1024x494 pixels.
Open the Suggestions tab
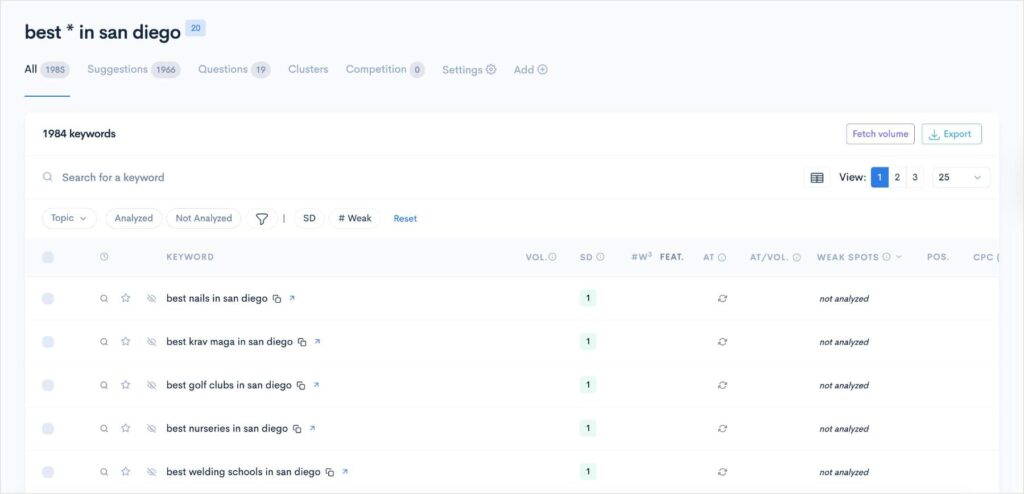pyautogui.click(x=134, y=69)
